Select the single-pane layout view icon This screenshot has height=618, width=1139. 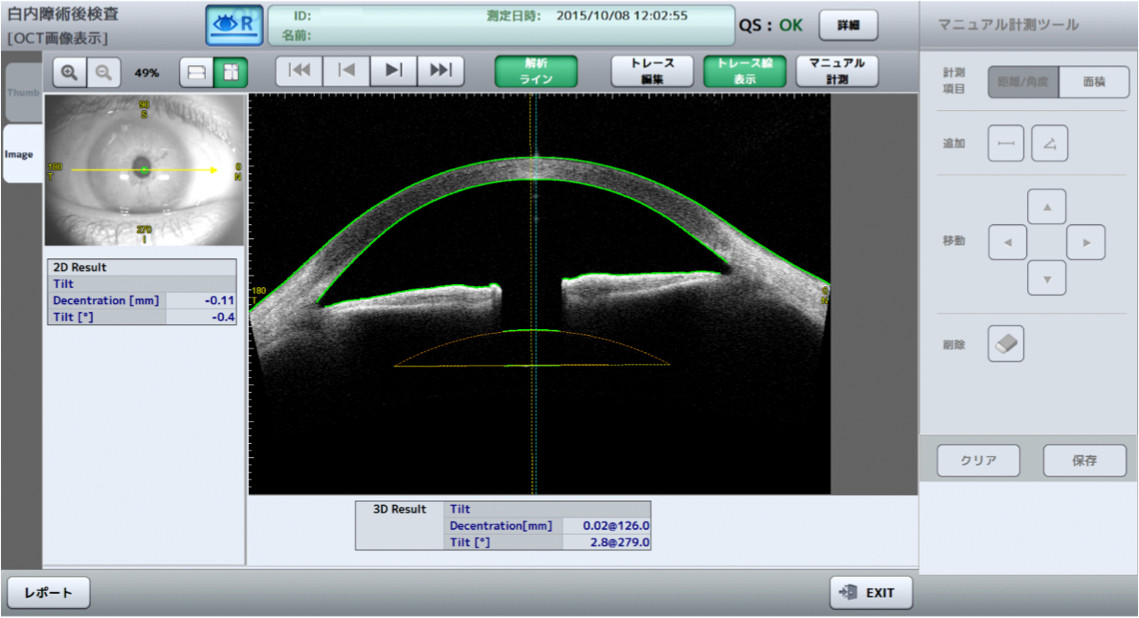tap(197, 72)
